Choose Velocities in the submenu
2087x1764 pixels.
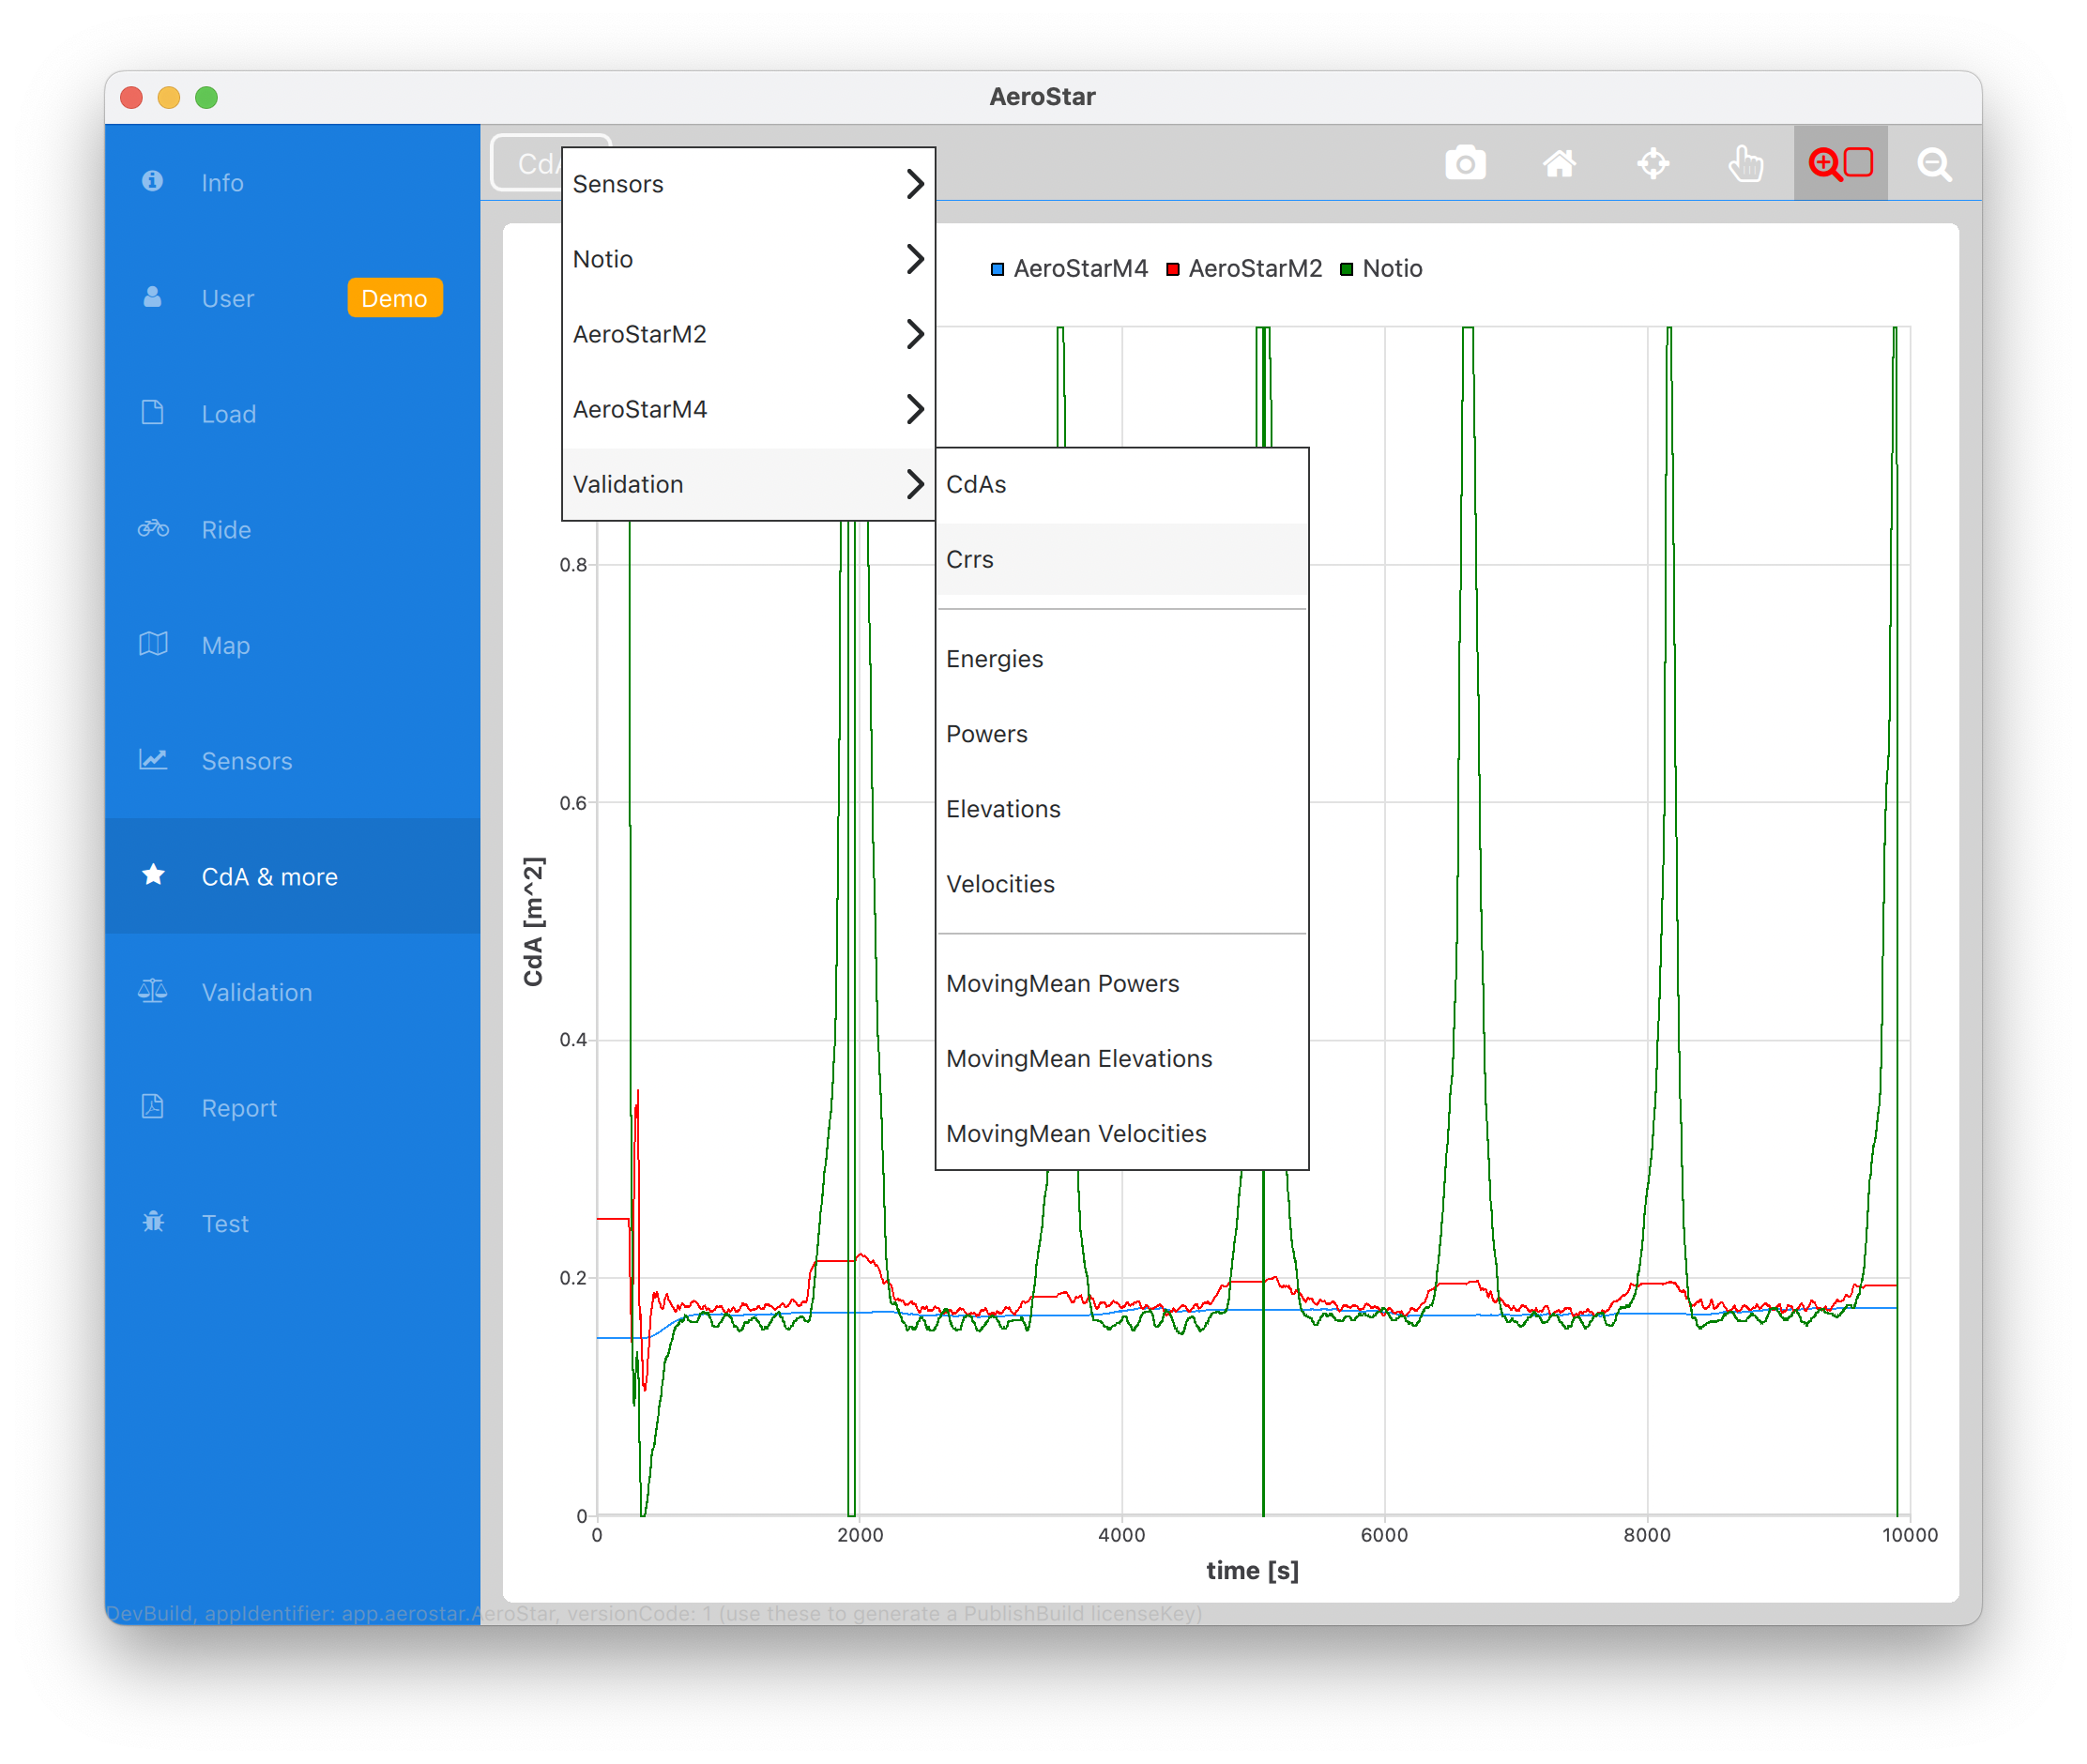pos(1000,884)
